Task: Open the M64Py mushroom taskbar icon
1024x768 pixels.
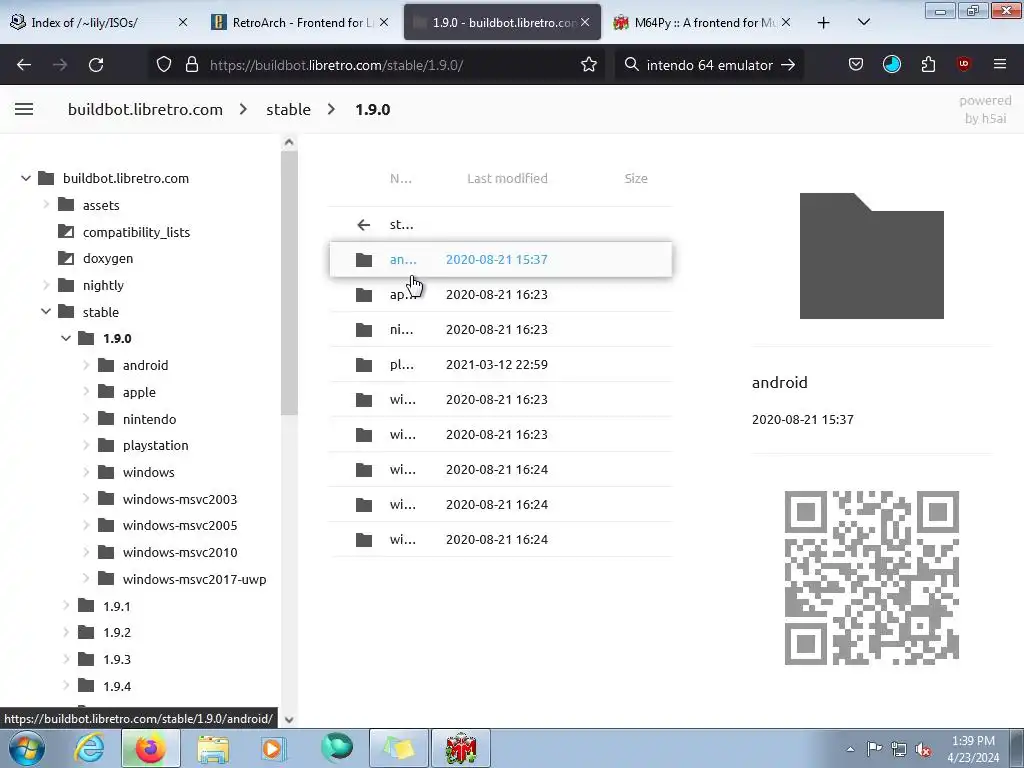Action: [460, 748]
